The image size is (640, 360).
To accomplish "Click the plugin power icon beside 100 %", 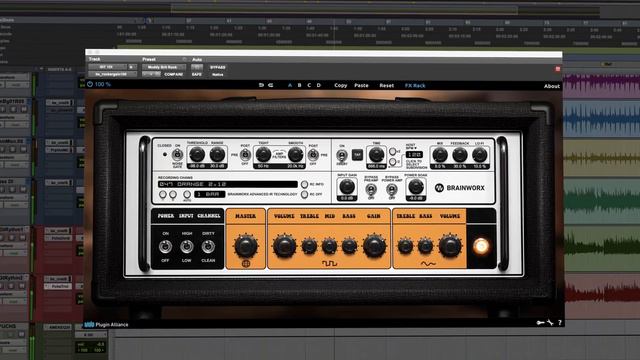I will (90, 84).
